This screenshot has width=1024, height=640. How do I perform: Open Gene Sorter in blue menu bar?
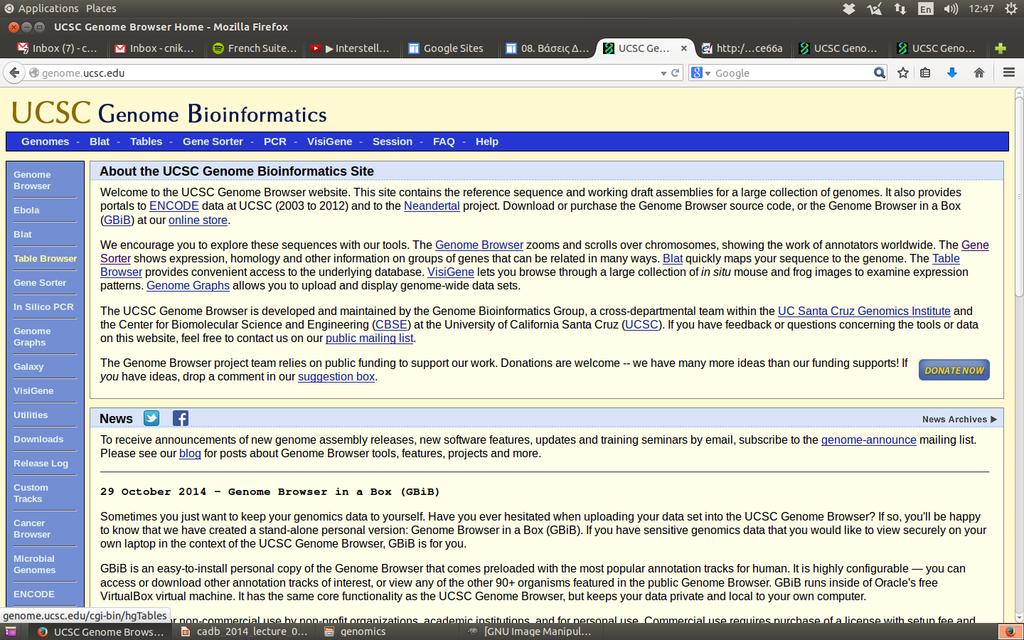pyautogui.click(x=212, y=141)
